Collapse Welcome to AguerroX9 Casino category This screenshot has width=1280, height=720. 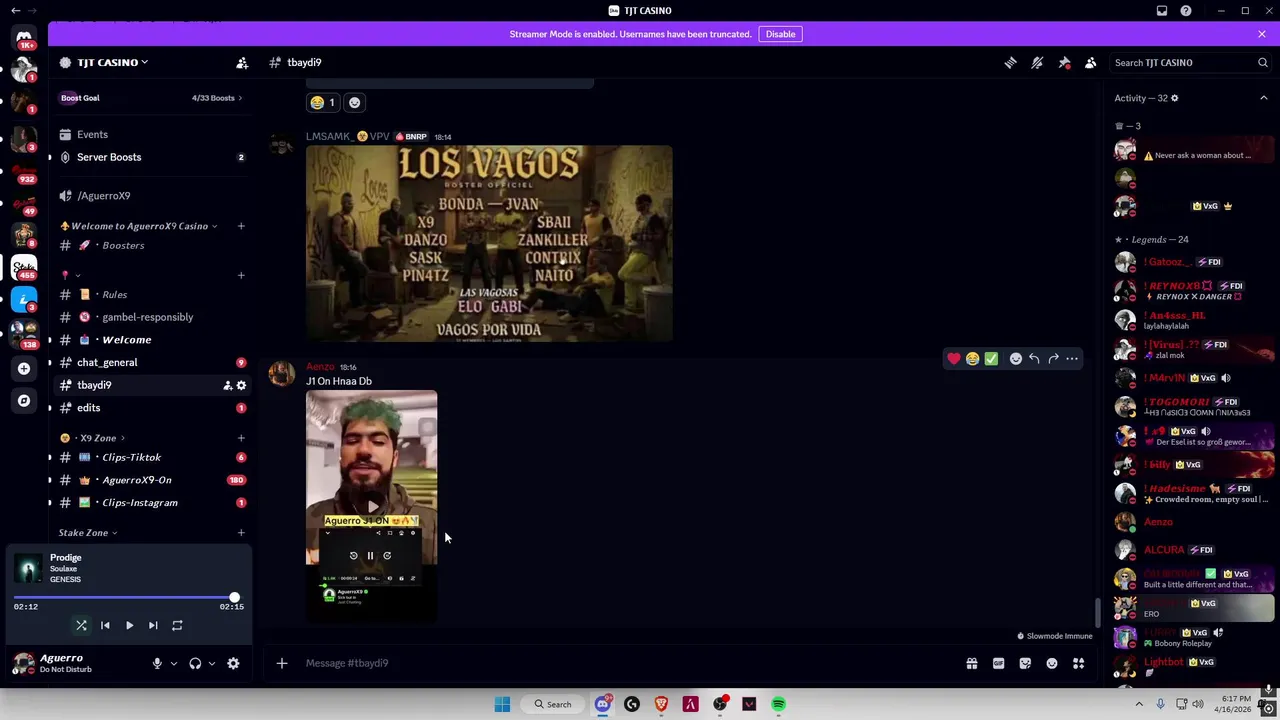coord(139,226)
